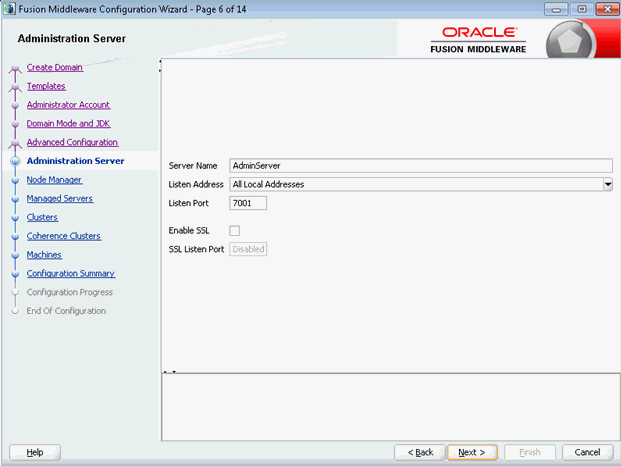Click the Configuration Progress step text

pos(70,292)
